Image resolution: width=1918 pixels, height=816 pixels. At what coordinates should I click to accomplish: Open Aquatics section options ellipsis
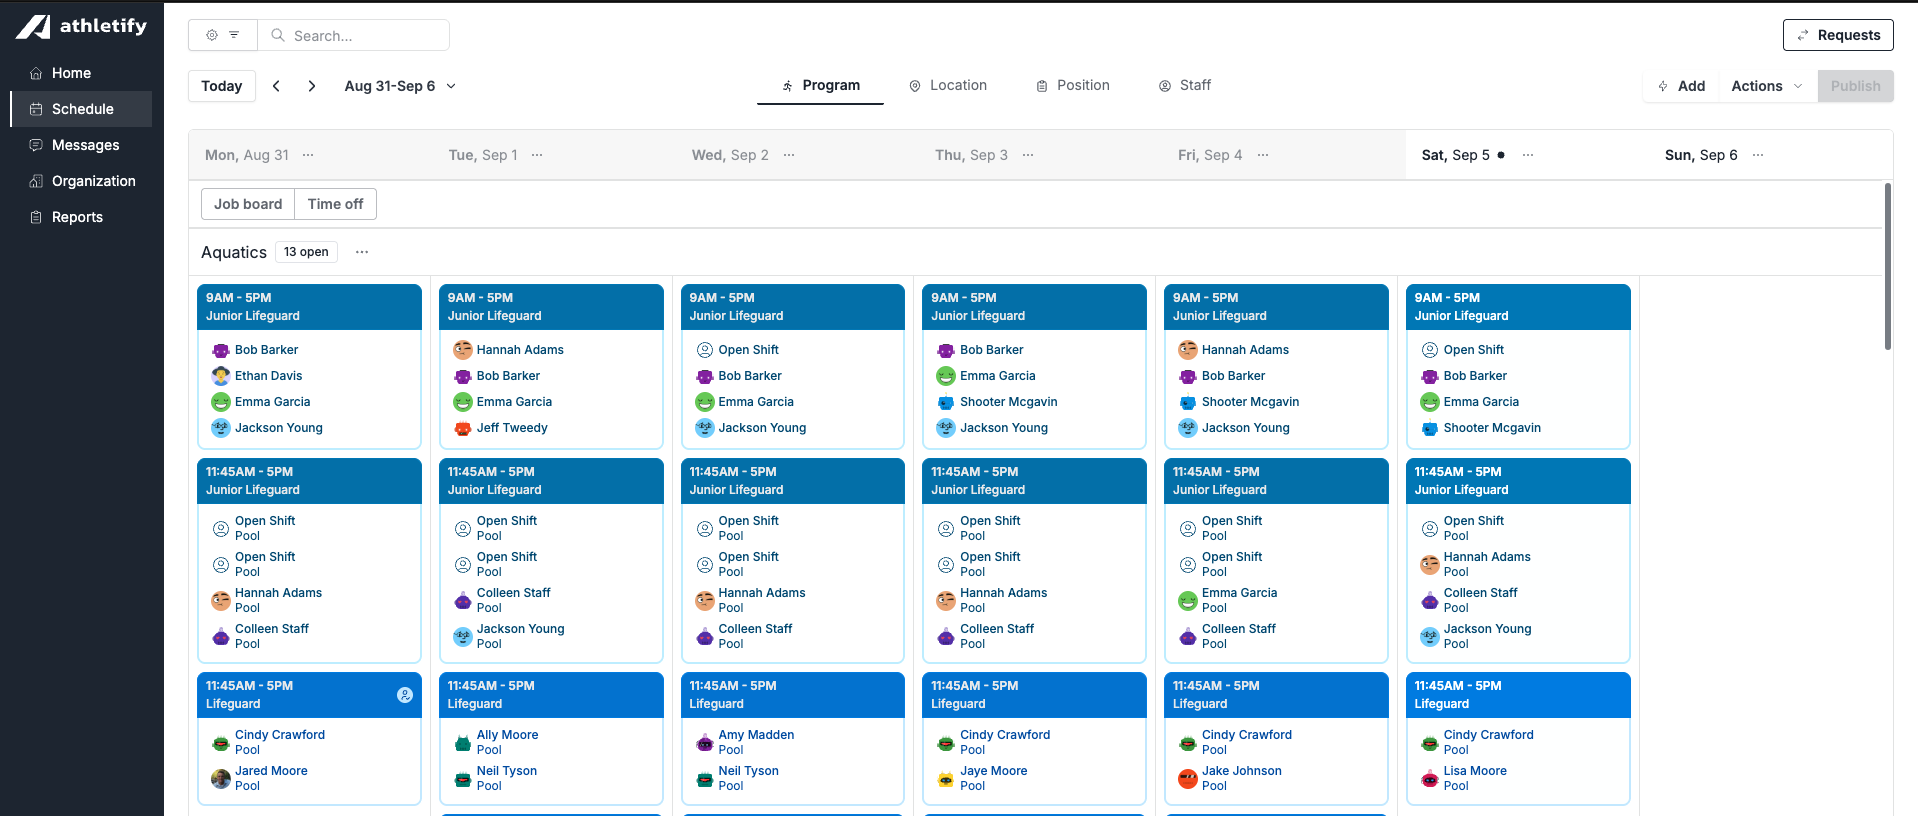point(362,252)
